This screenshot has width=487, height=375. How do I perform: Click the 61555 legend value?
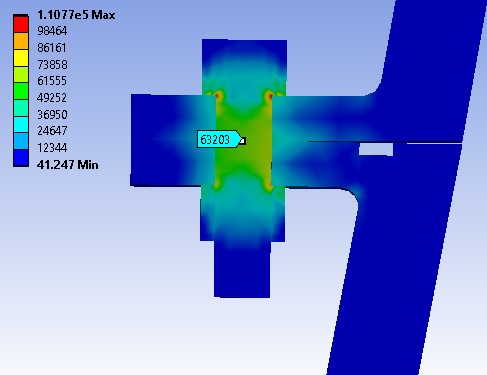point(52,81)
